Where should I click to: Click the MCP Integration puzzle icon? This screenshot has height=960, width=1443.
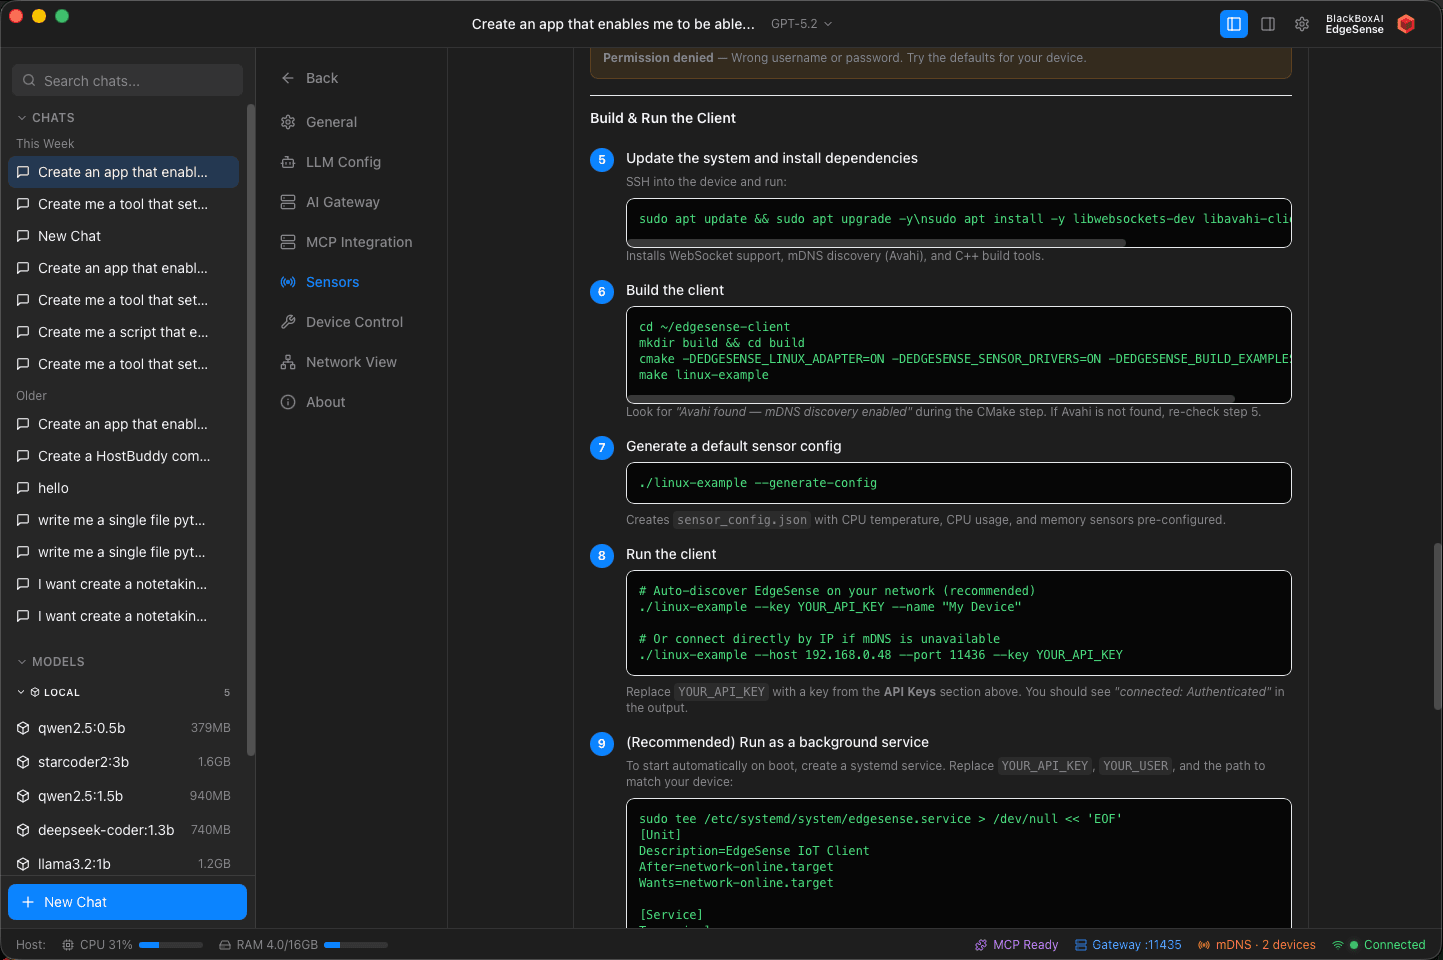tap(287, 242)
